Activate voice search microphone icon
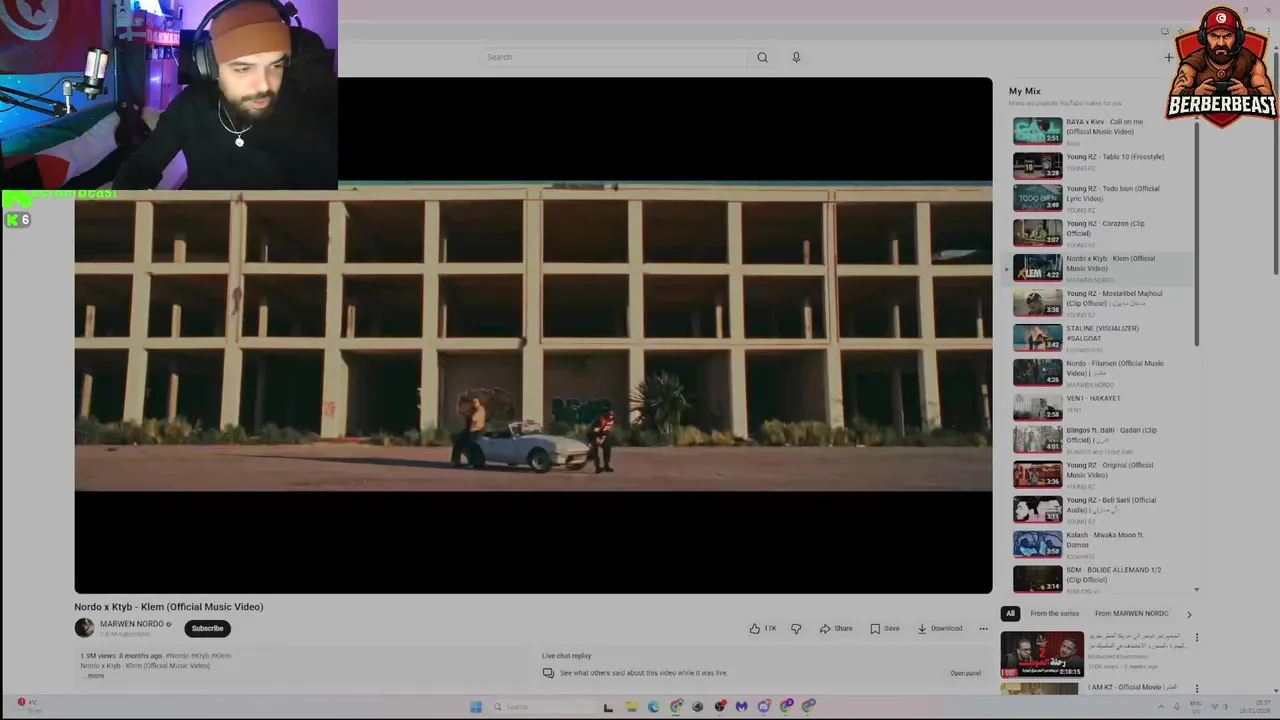Viewport: 1280px width, 720px height. pyautogui.click(x=796, y=57)
